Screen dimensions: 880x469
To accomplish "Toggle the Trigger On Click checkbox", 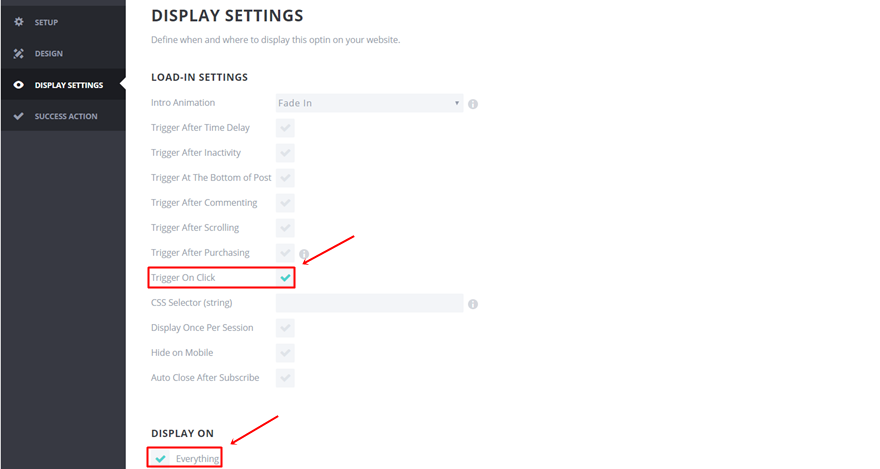I will tap(286, 278).
